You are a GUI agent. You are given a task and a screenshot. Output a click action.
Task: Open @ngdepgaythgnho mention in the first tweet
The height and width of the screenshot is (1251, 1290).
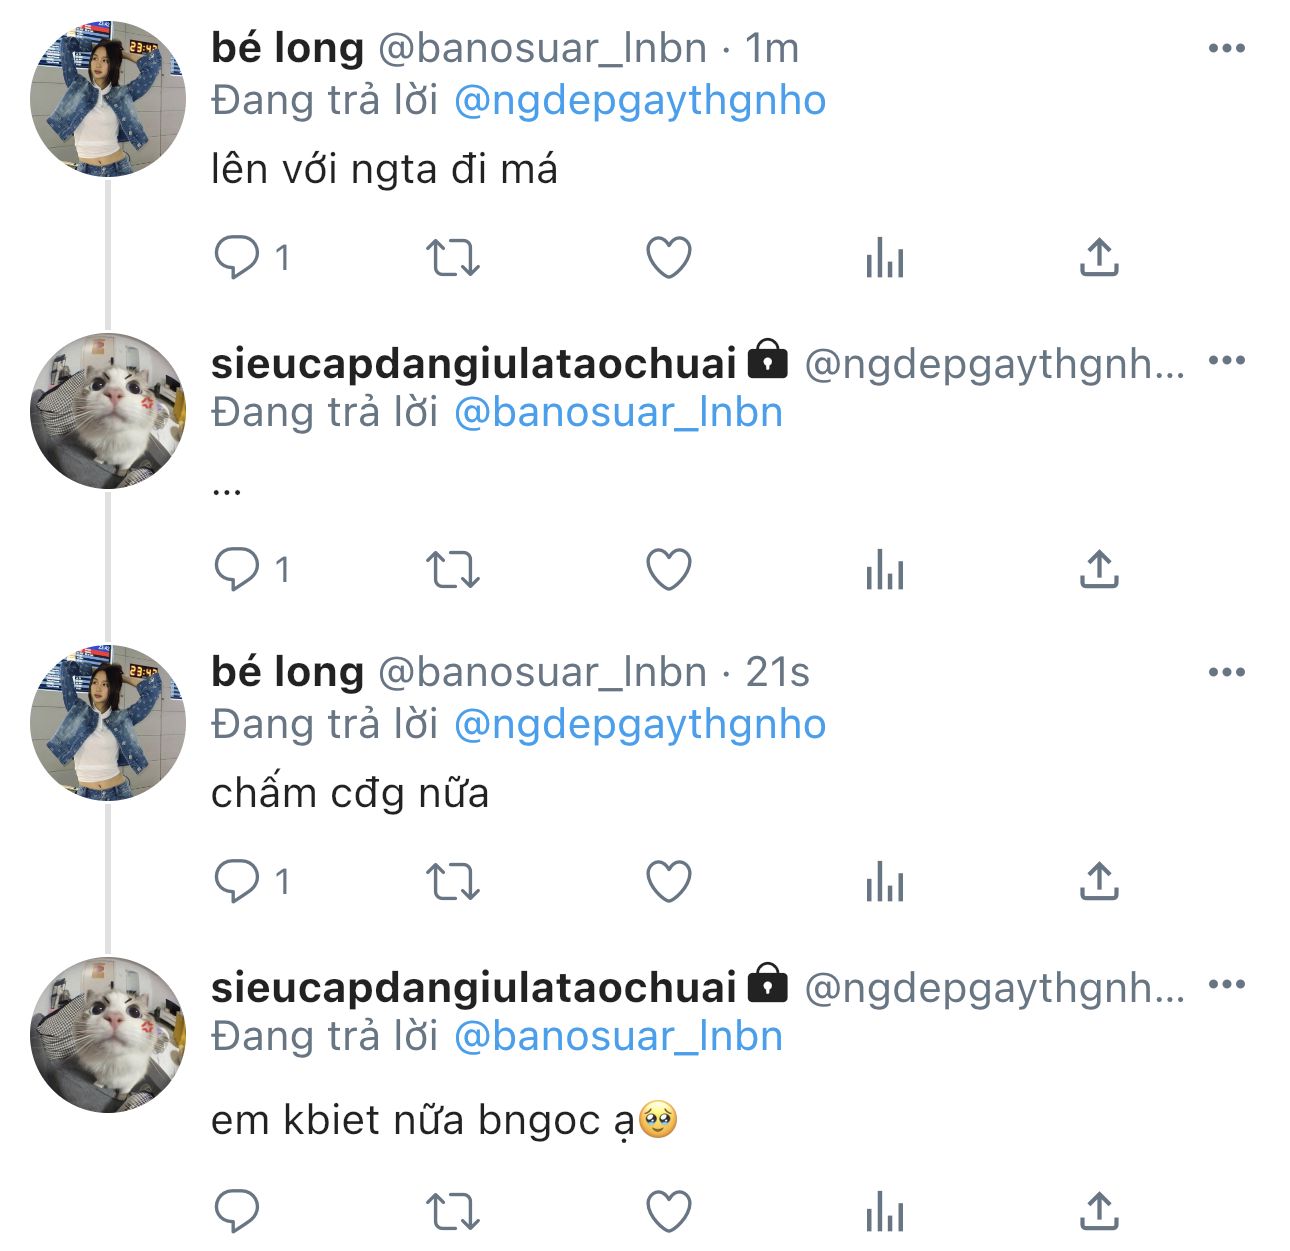[x=640, y=101]
